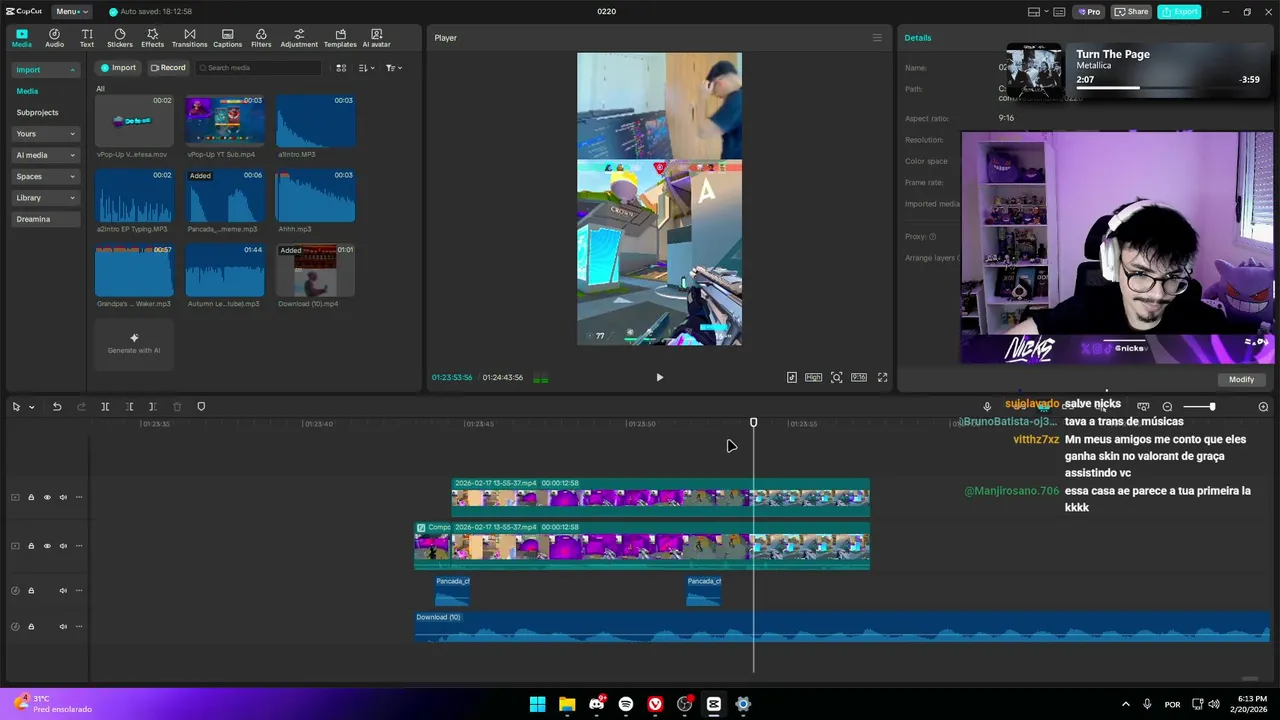Play the preview video
The height and width of the screenshot is (720, 1280).
click(x=659, y=377)
